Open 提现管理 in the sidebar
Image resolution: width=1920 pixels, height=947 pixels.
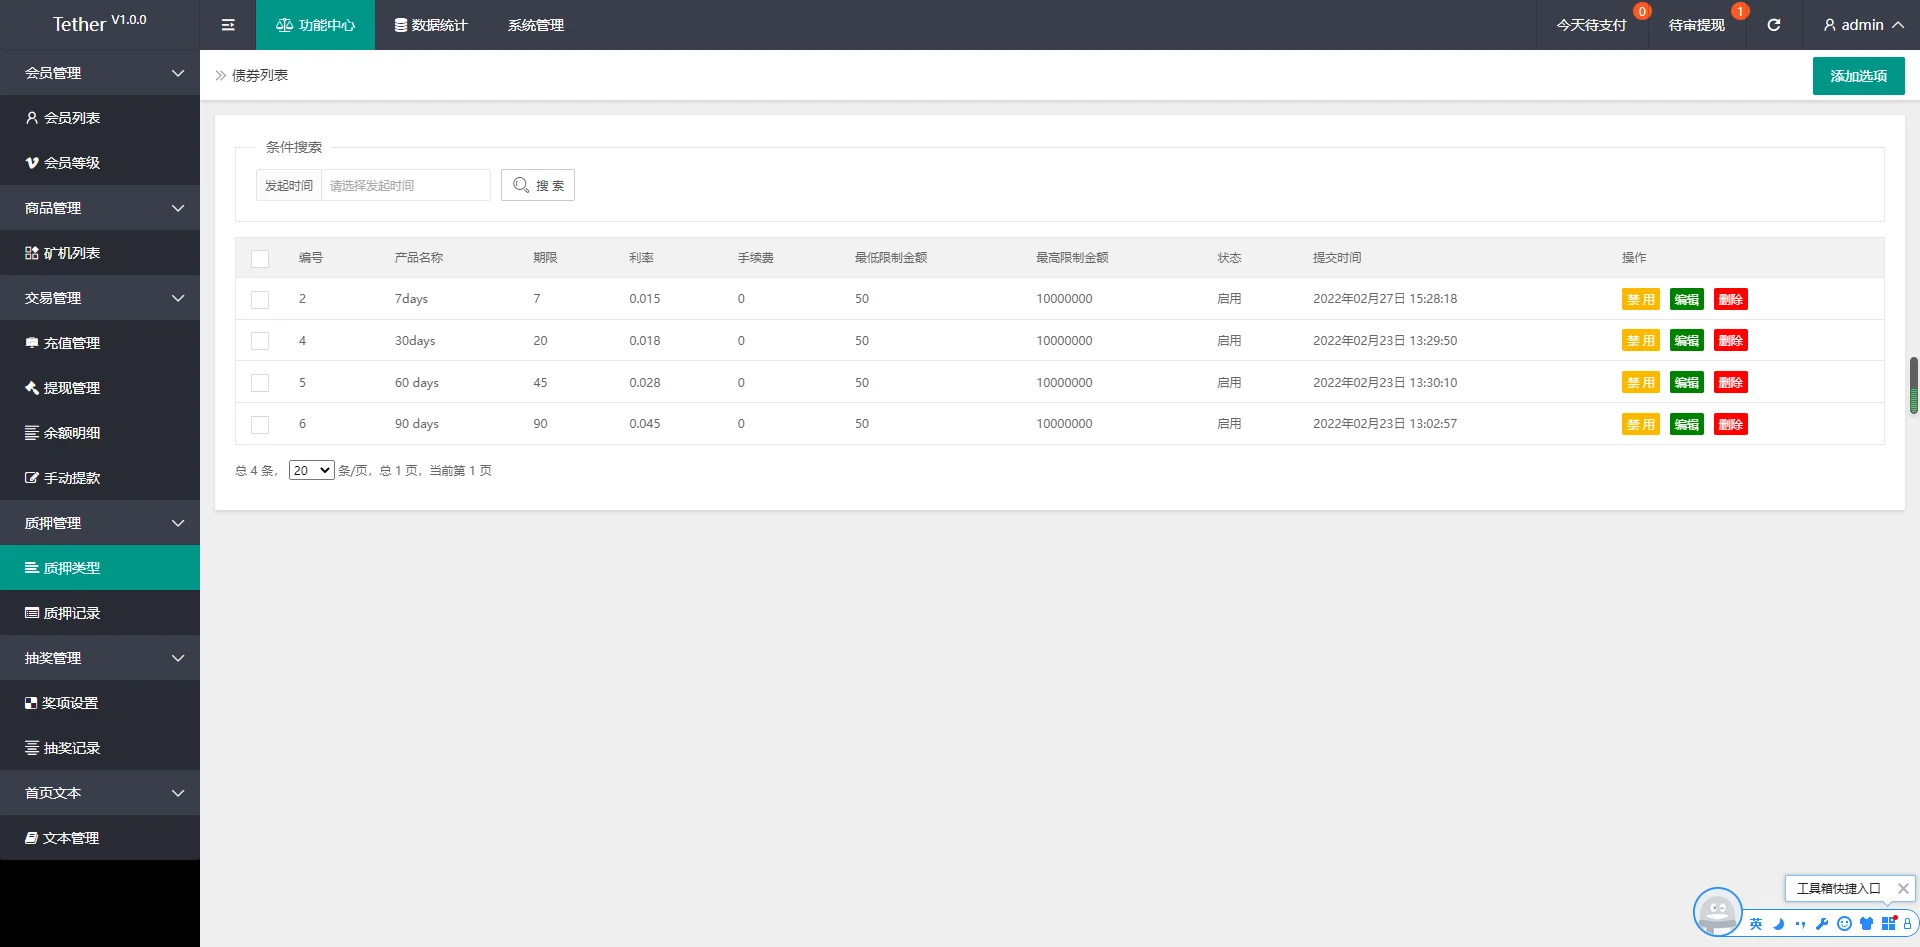pyautogui.click(x=72, y=388)
